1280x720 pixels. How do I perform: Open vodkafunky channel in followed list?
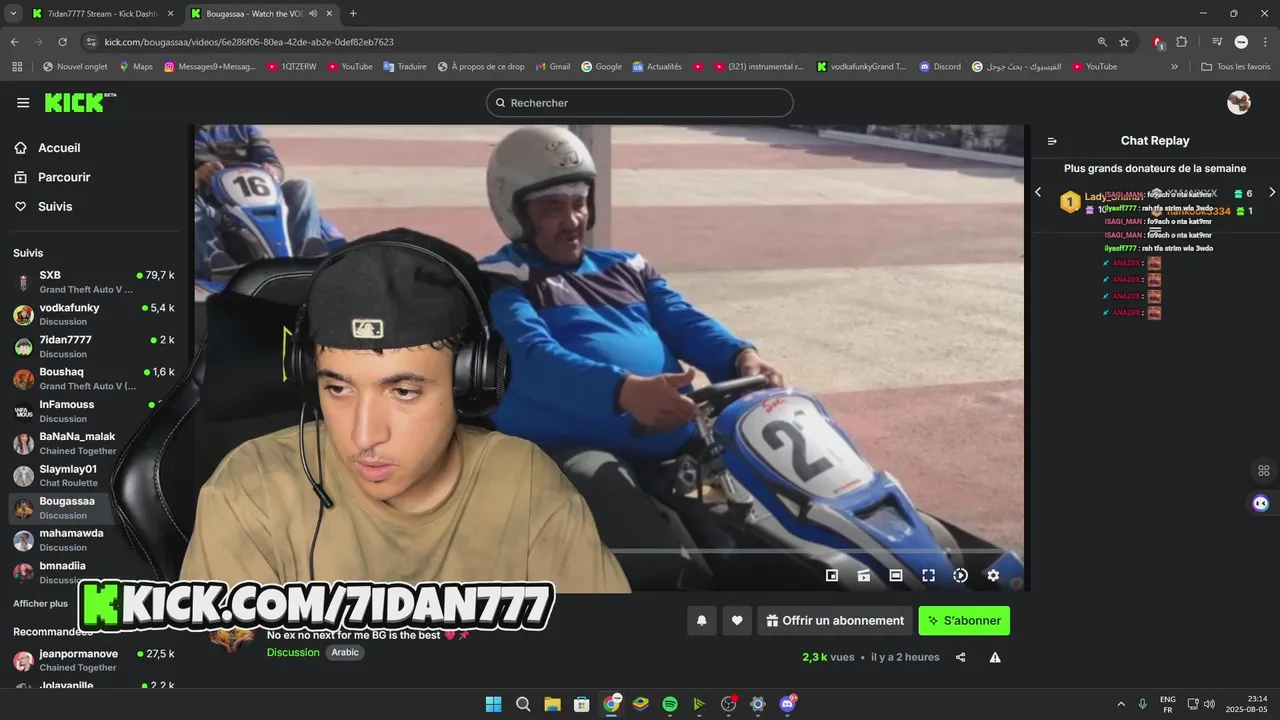click(95, 314)
